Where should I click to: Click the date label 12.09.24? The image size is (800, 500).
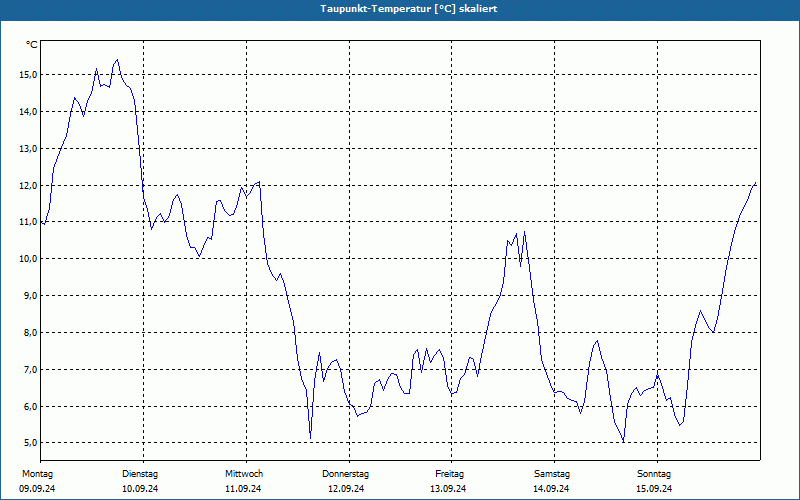(346, 489)
